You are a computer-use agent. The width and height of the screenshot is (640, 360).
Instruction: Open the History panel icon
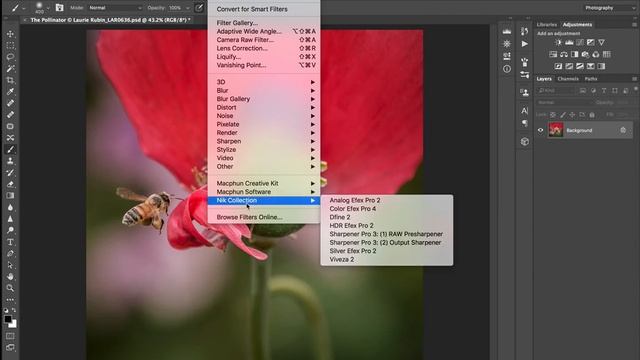point(525,31)
